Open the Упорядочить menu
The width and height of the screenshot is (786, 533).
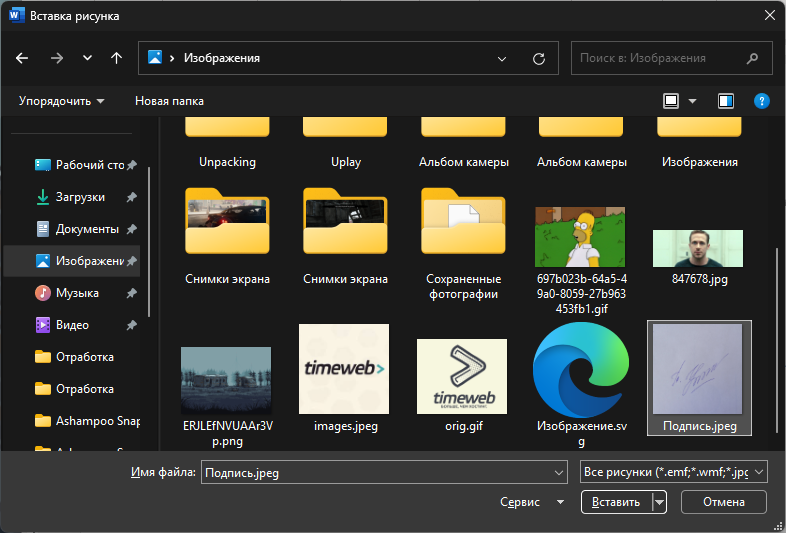pyautogui.click(x=62, y=101)
